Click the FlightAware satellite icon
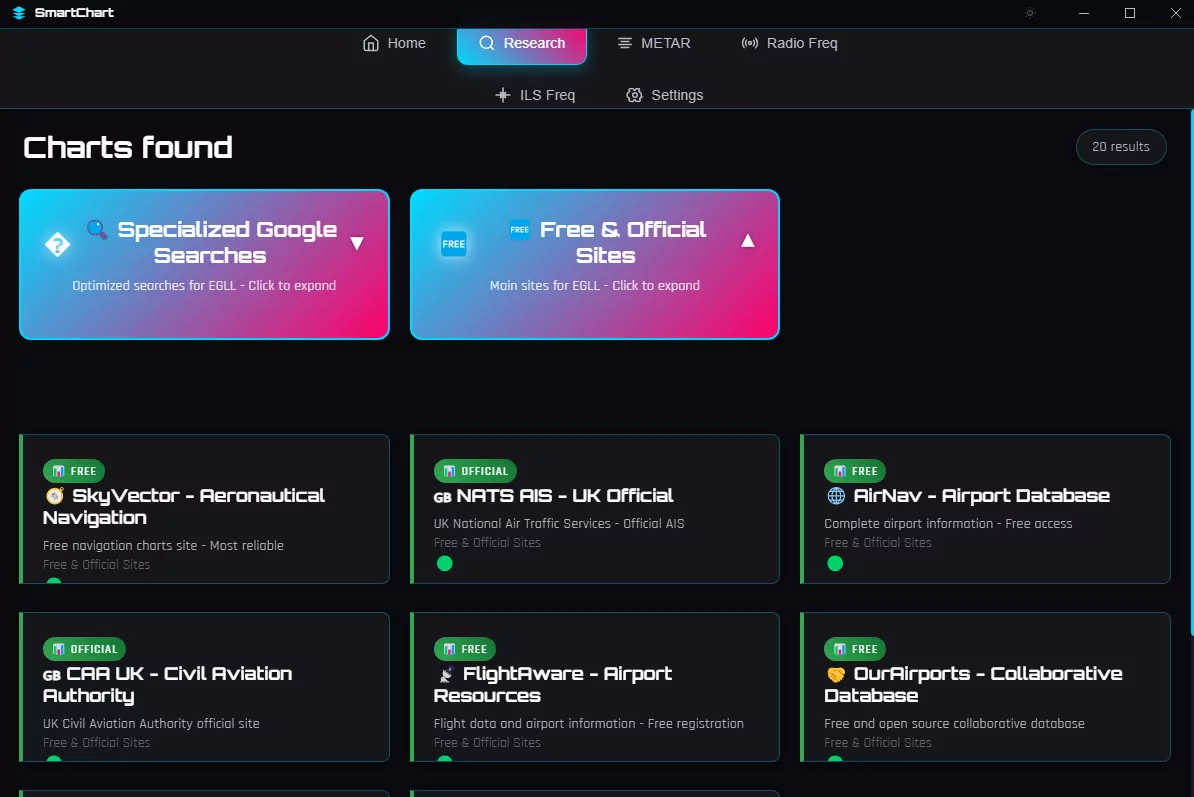This screenshot has height=797, width=1194. coord(445,674)
